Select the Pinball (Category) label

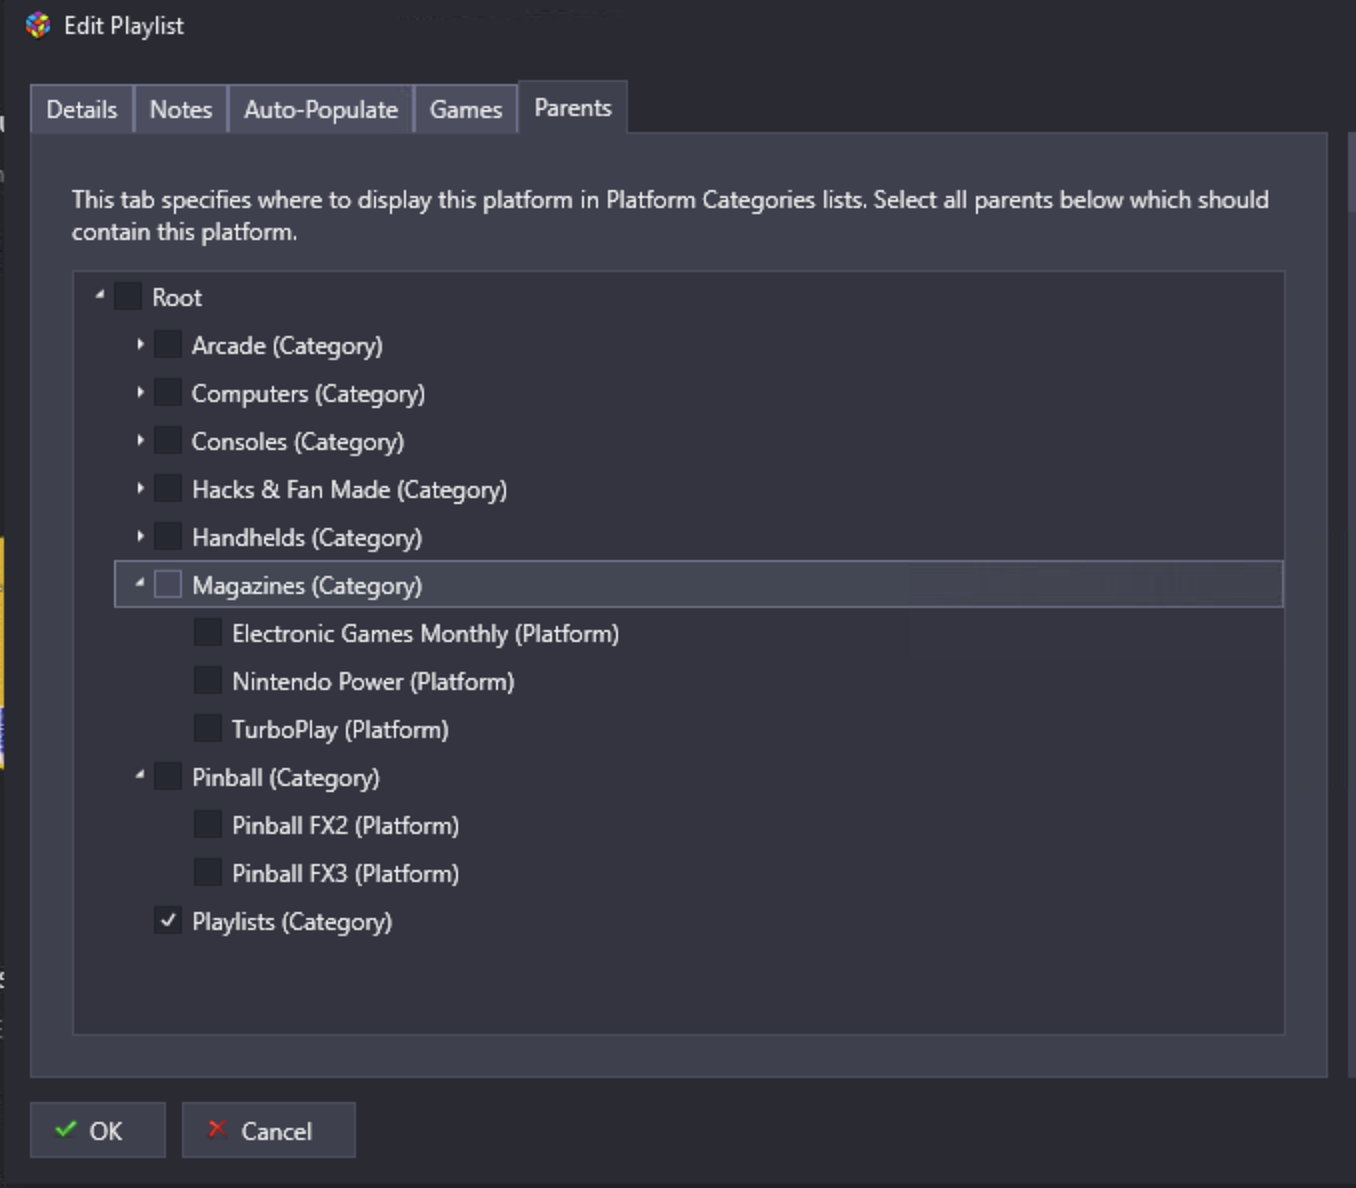click(286, 778)
